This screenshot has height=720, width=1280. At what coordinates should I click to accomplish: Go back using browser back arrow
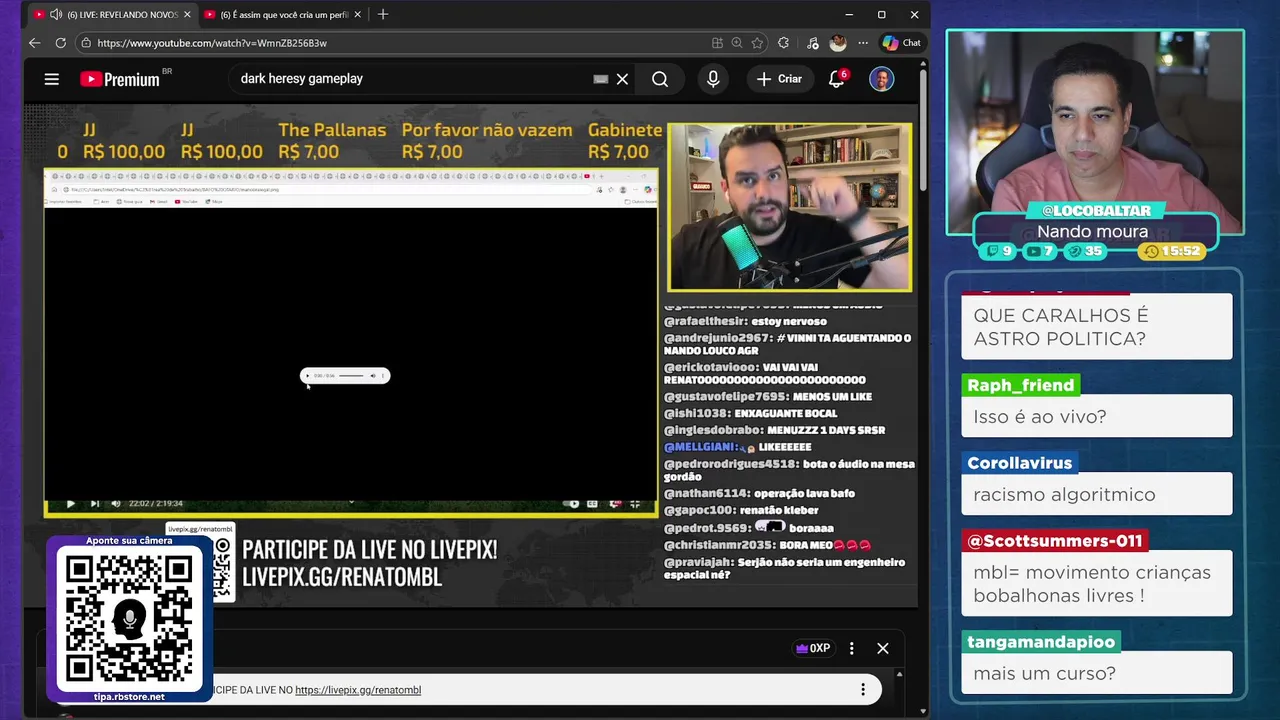point(35,43)
